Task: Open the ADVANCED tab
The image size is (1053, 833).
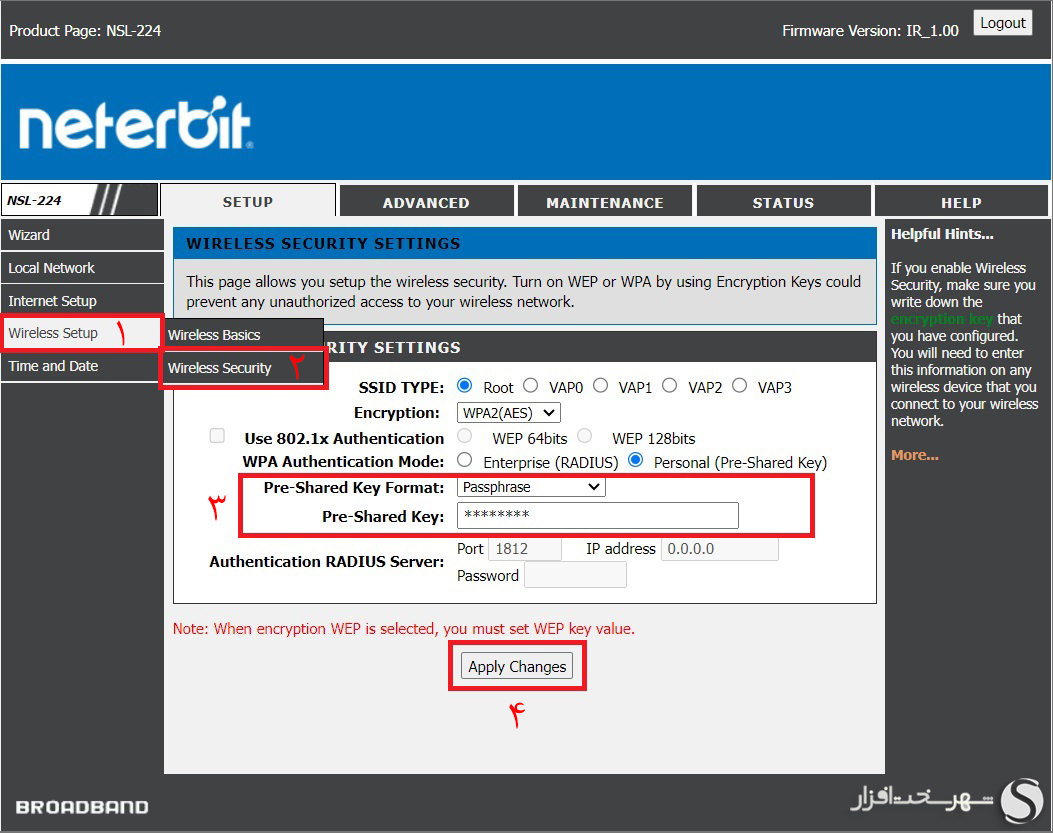Action: click(x=426, y=202)
